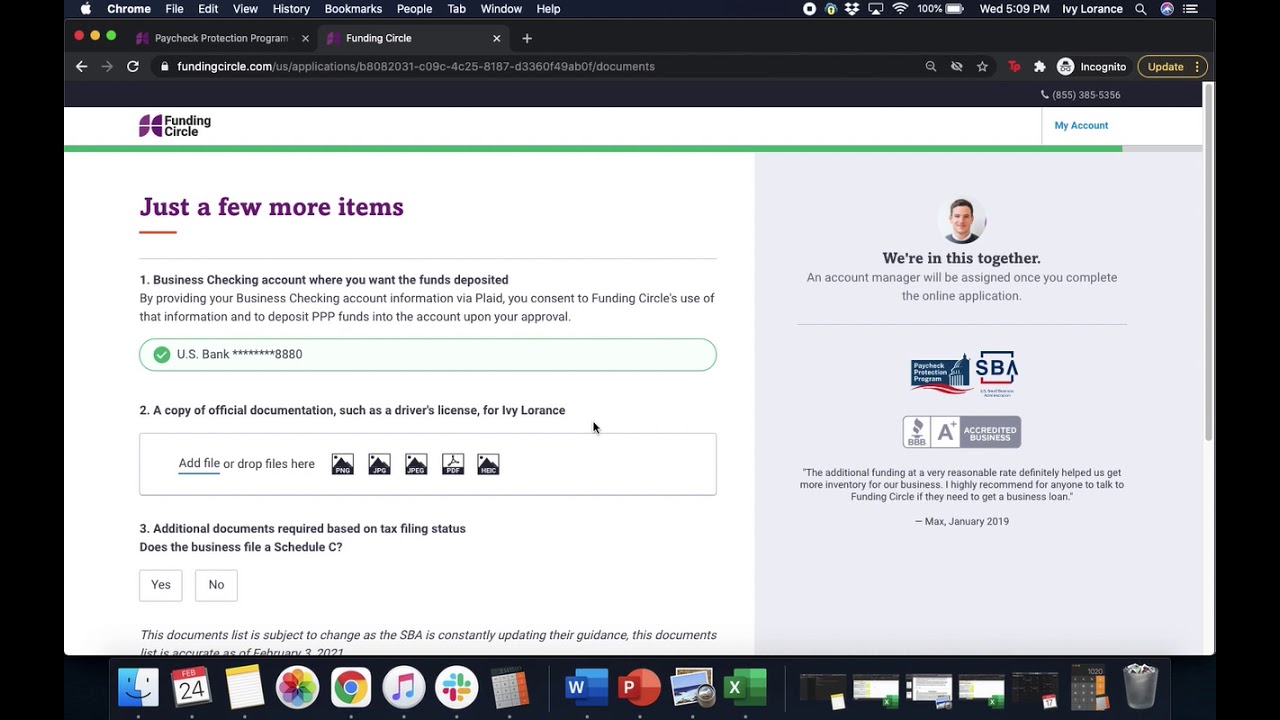
Task: Answer No to Schedule C question
Action: point(216,585)
